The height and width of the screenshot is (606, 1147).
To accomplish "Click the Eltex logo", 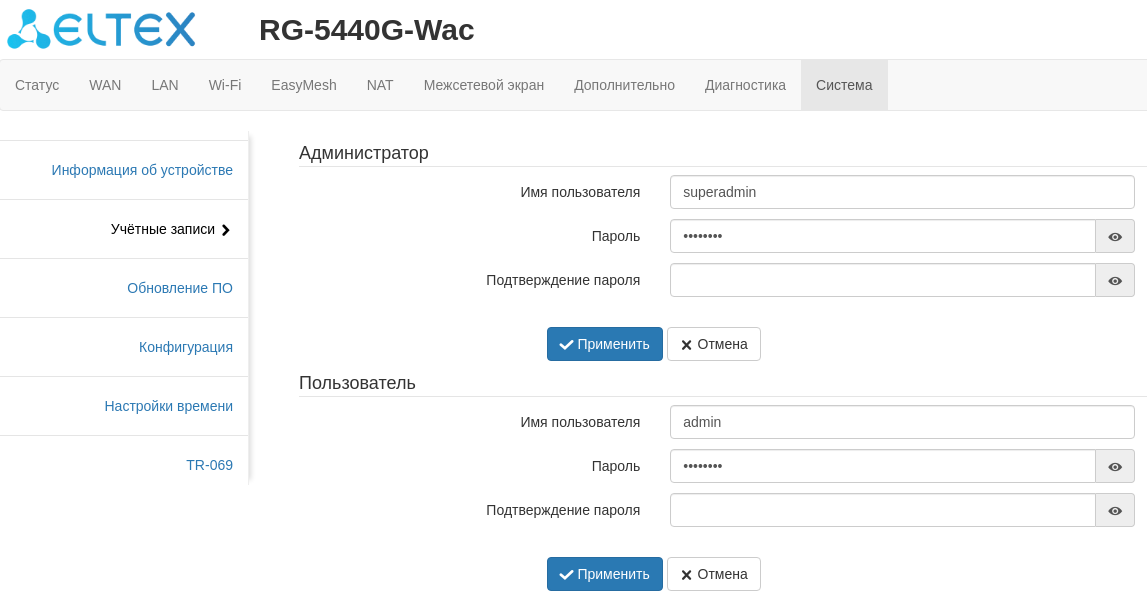I will [101, 29].
